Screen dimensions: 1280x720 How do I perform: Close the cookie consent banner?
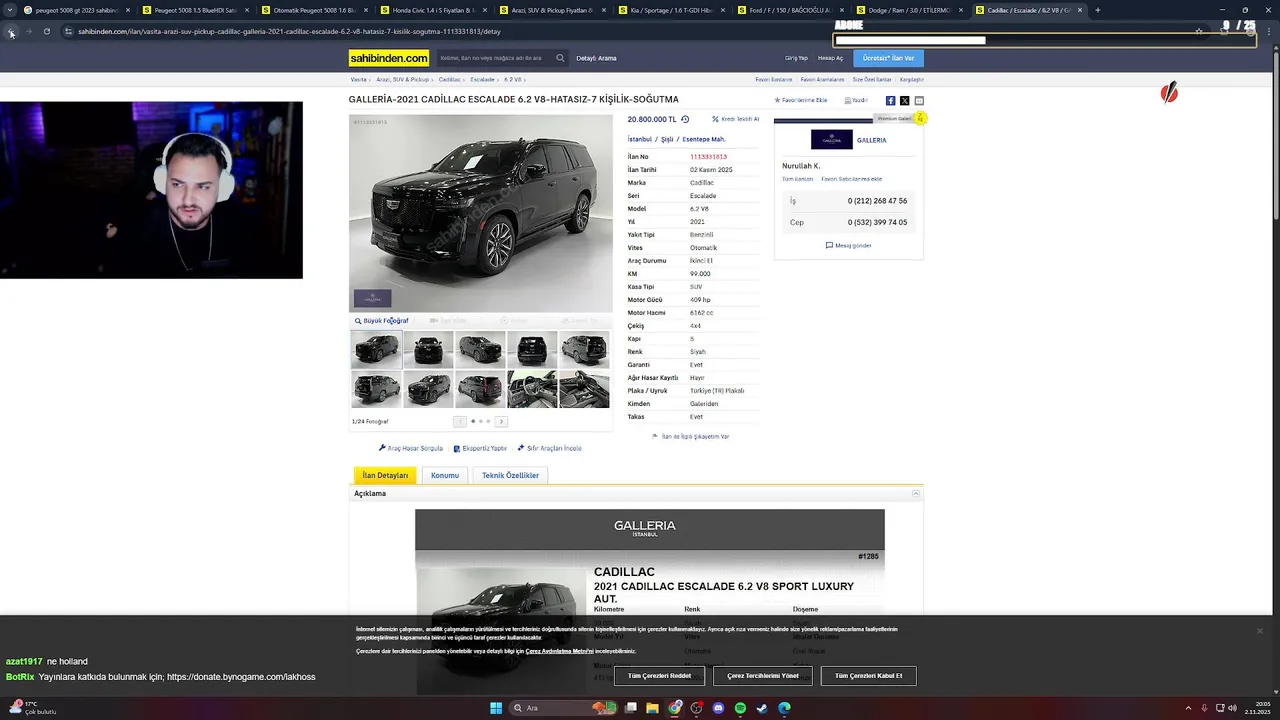pos(1259,631)
